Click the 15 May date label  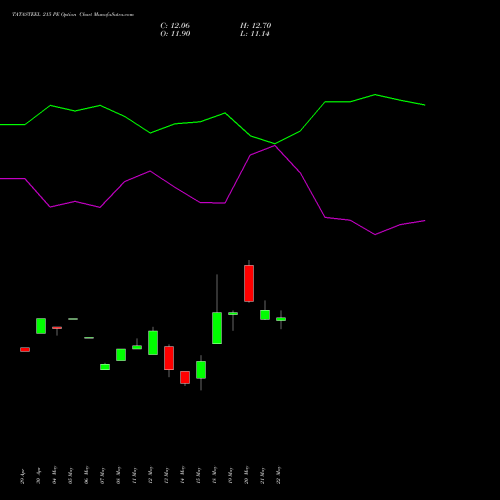[x=199, y=475]
